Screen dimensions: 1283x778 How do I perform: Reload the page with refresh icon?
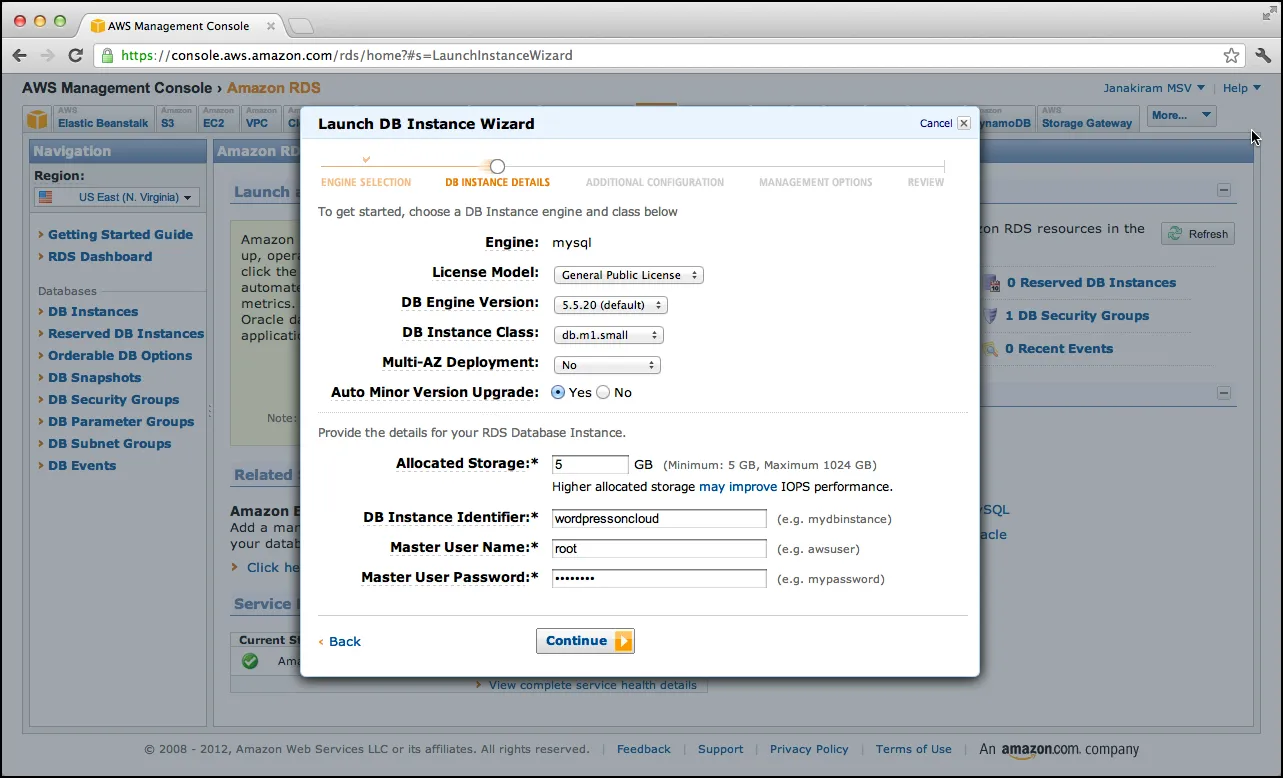pos(75,55)
